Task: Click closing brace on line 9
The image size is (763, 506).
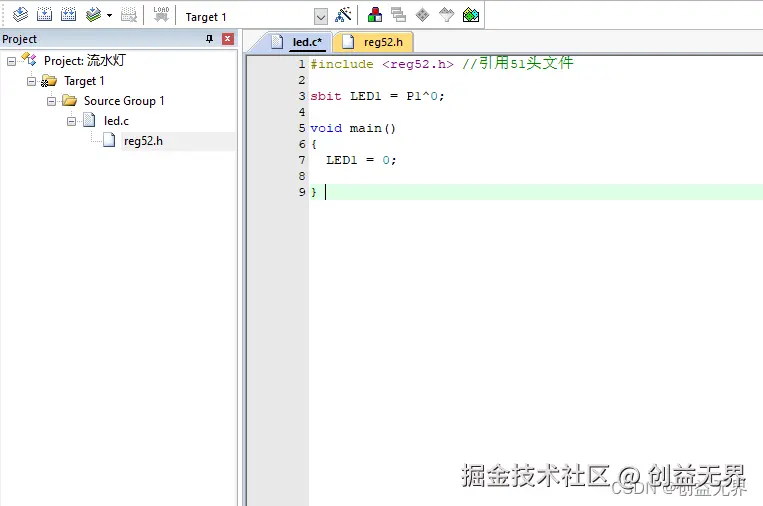Action: pyautogui.click(x=314, y=192)
